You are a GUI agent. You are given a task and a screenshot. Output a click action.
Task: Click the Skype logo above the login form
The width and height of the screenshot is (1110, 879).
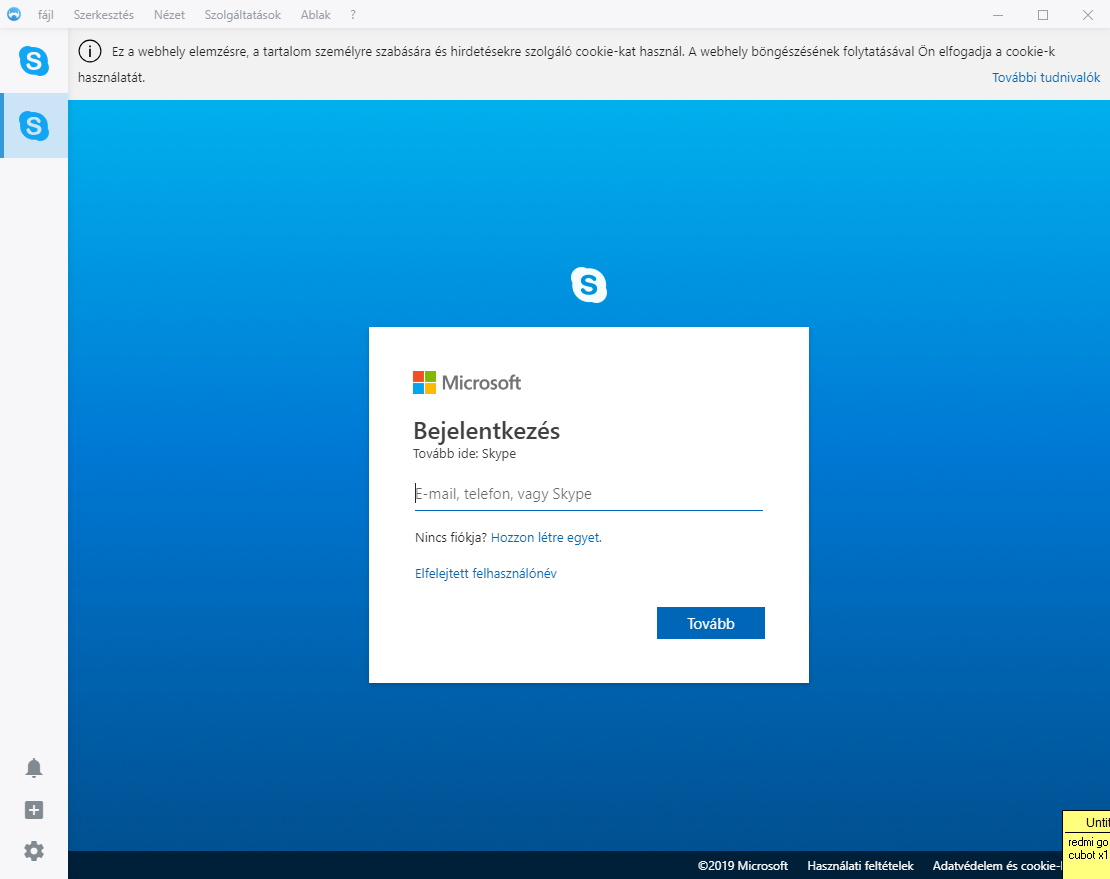589,285
